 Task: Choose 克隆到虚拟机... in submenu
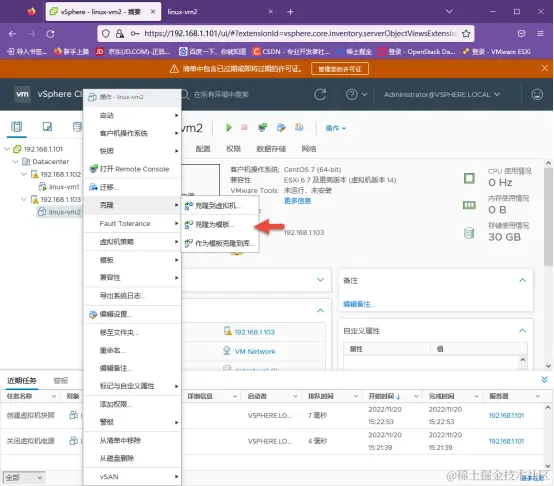220,206
